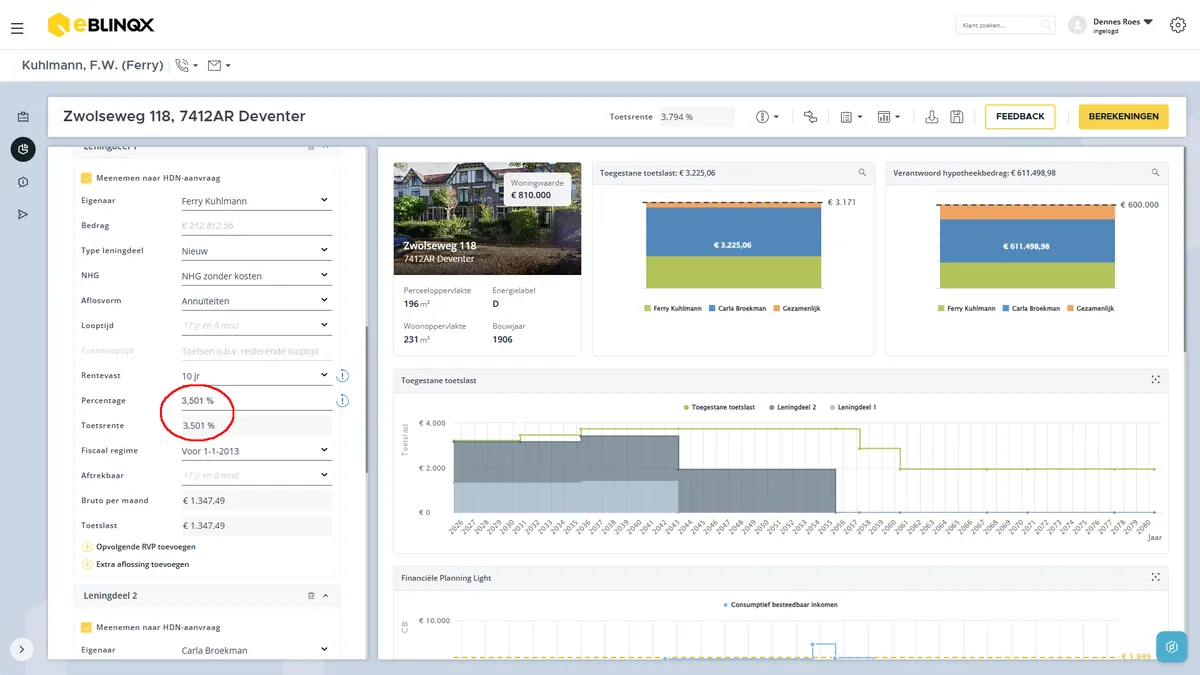Screen dimensions: 1200x675
Task: Click the phone contact icon
Action: click(182, 65)
